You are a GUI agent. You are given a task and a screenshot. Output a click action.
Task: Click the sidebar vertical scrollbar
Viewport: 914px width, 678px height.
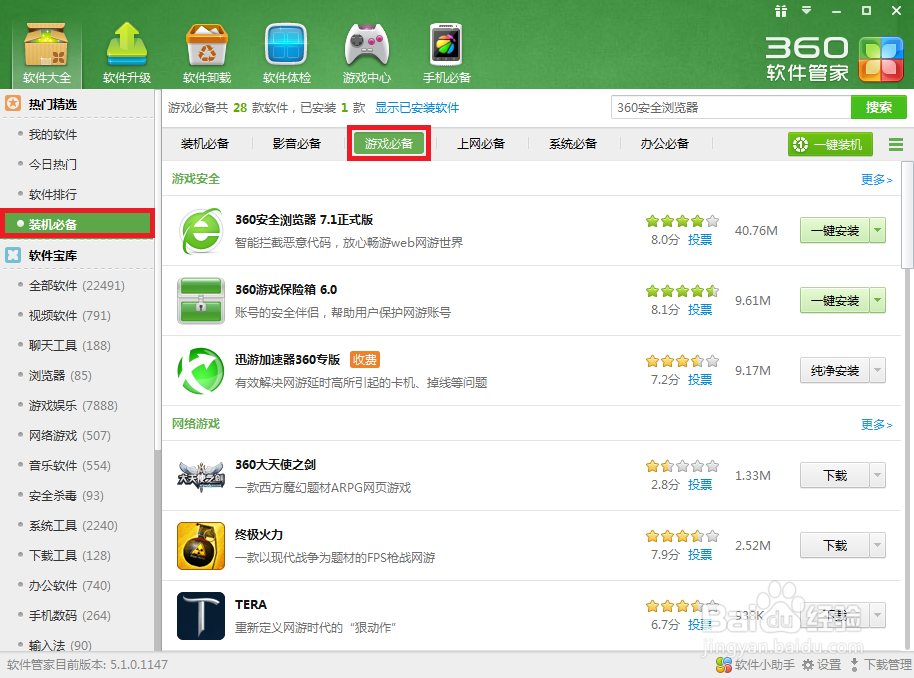tap(157, 270)
